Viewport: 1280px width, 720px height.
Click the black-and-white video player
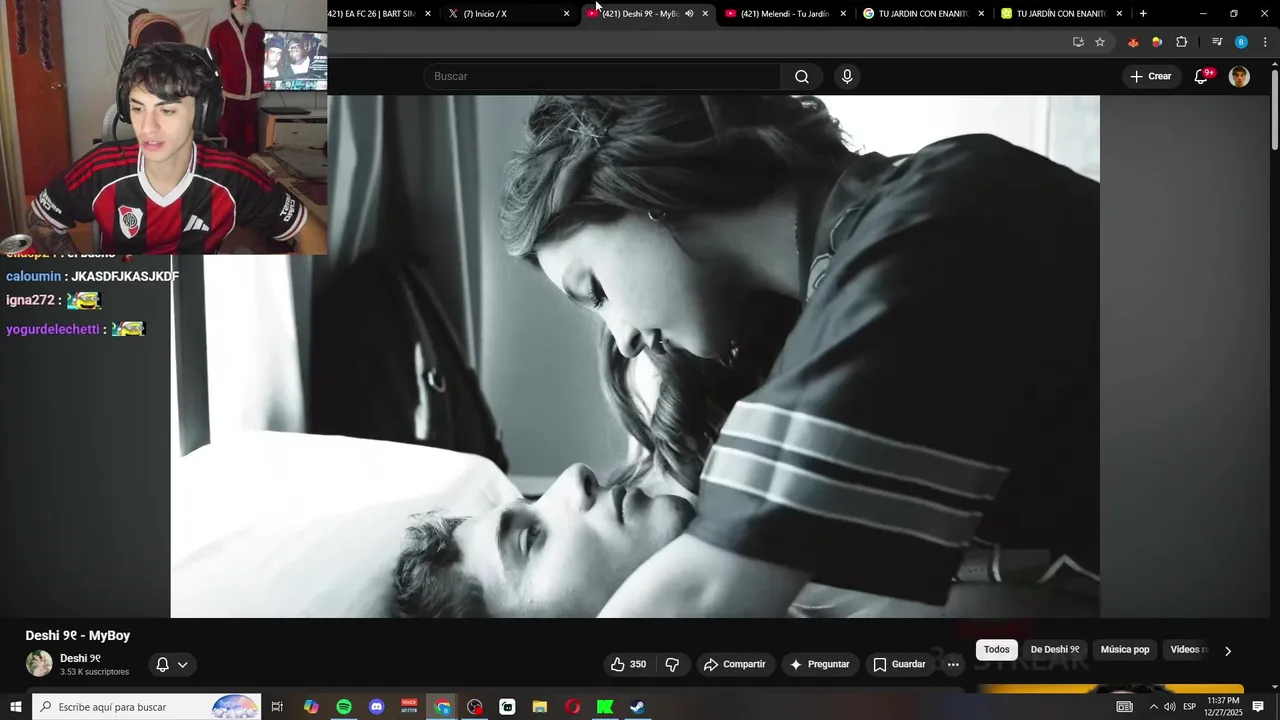[635, 356]
